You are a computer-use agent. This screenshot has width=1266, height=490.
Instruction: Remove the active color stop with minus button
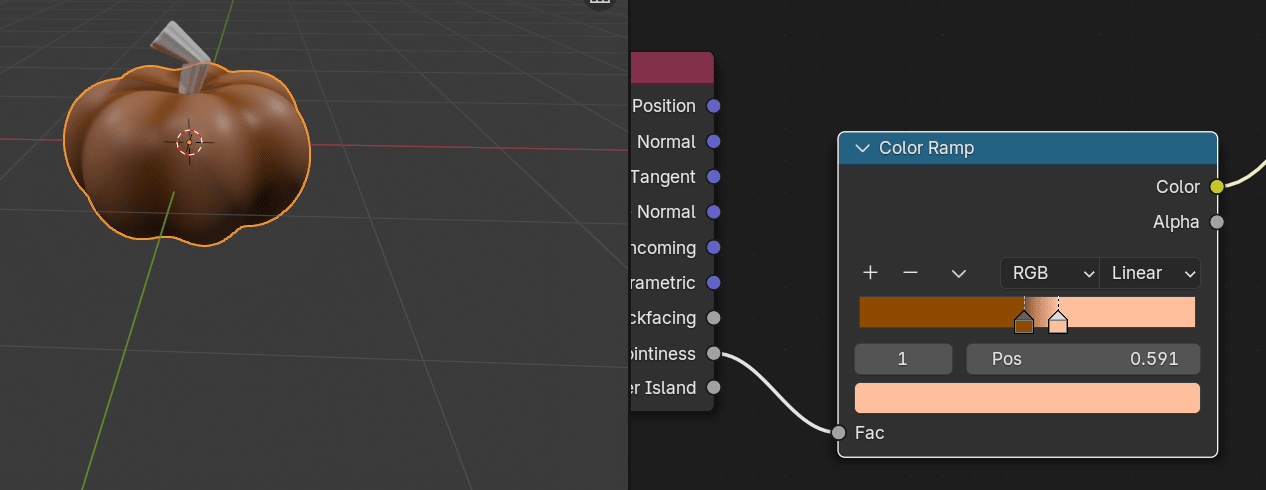(910, 273)
